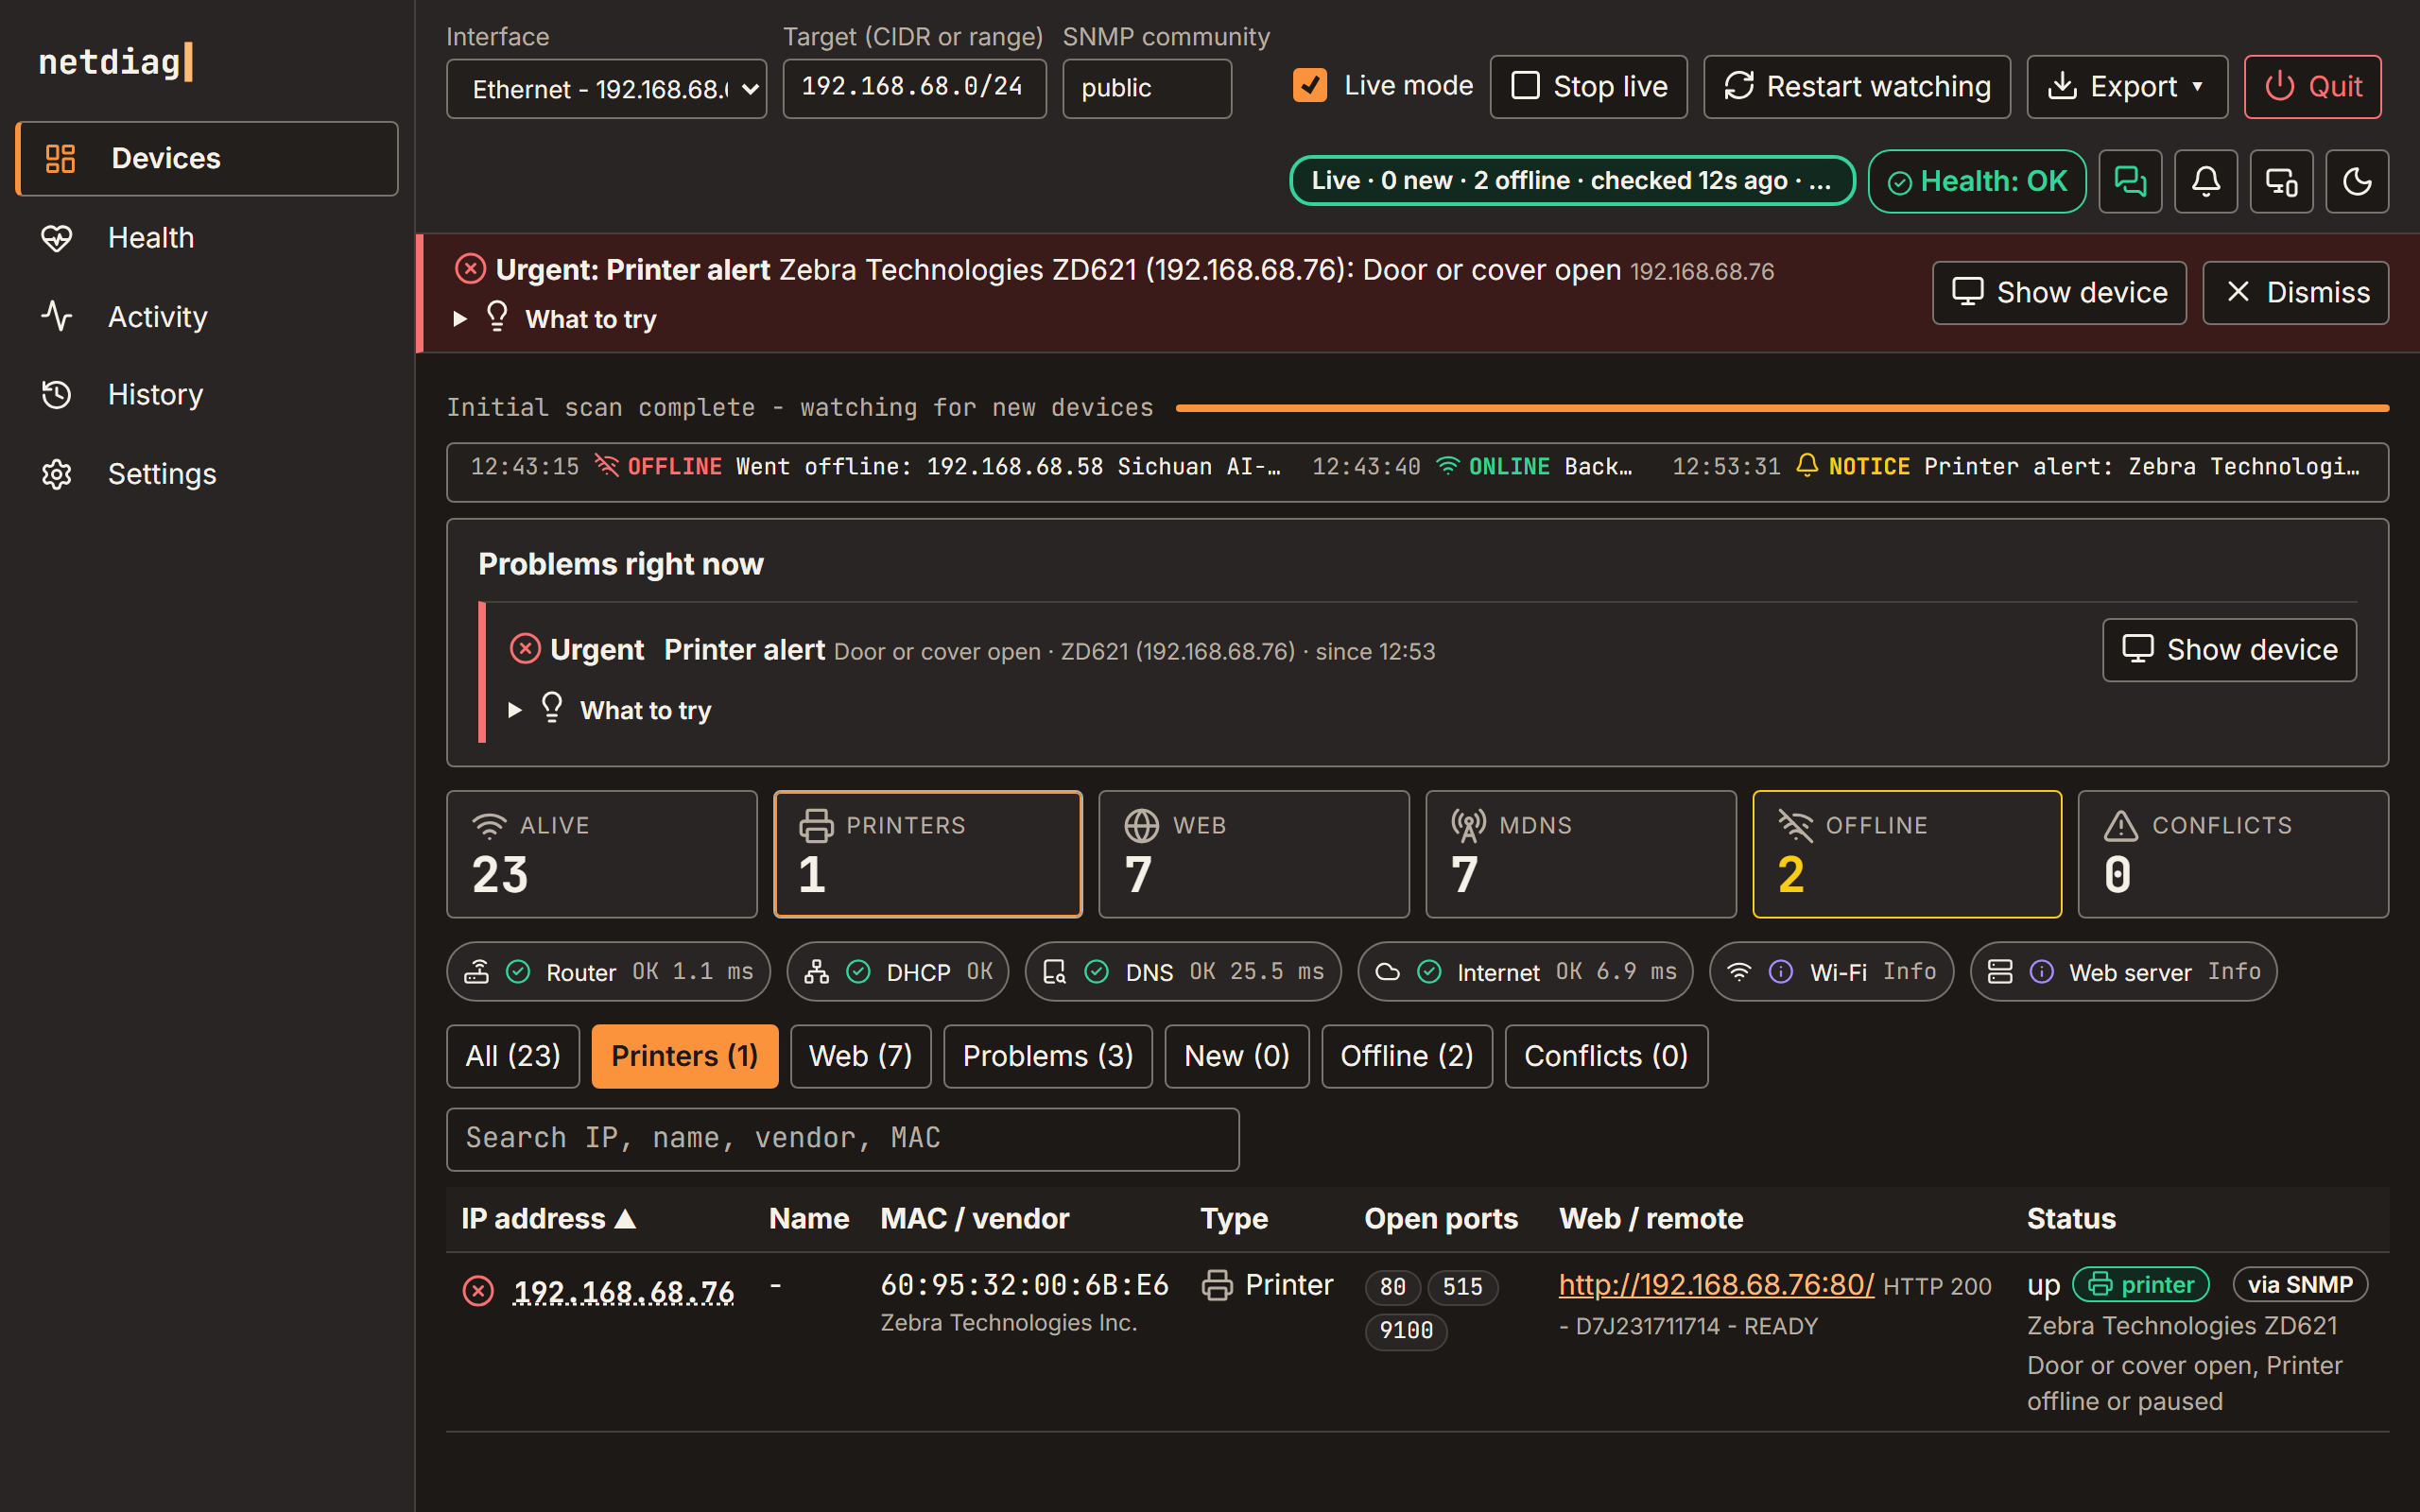Toggle the Live mode checkbox
The image size is (2420, 1512).
[x=1310, y=86]
